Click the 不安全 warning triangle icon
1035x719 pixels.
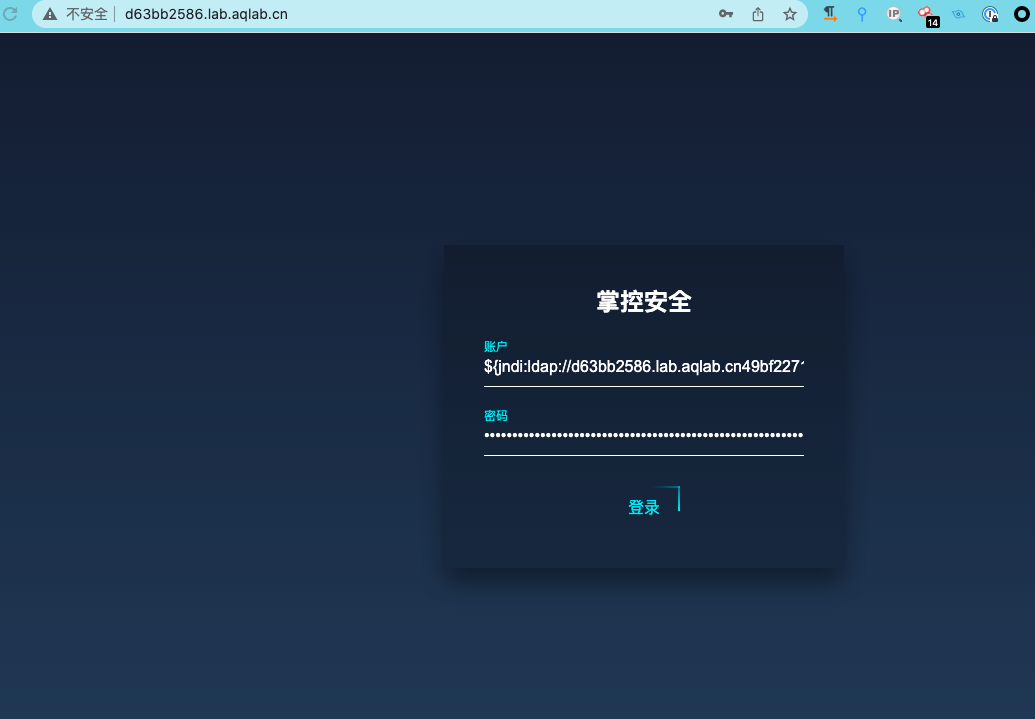pyautogui.click(x=50, y=14)
